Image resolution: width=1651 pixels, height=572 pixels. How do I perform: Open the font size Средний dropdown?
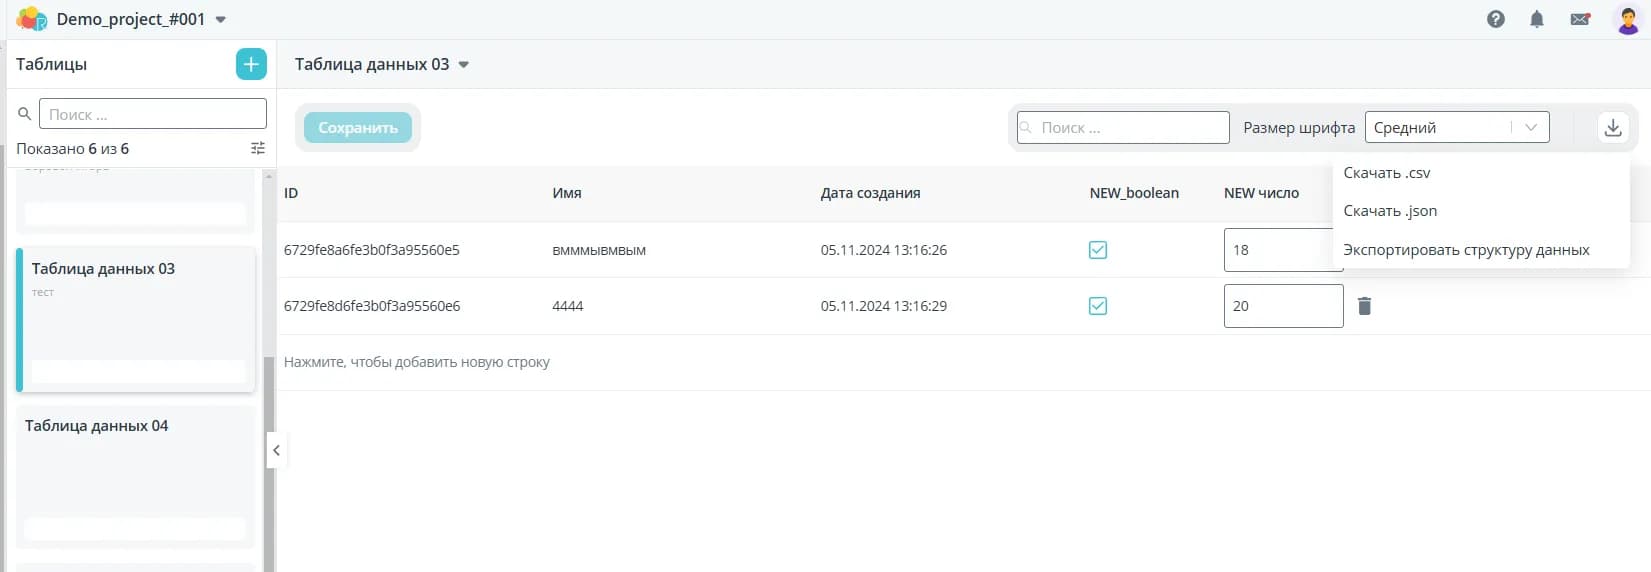click(1456, 128)
